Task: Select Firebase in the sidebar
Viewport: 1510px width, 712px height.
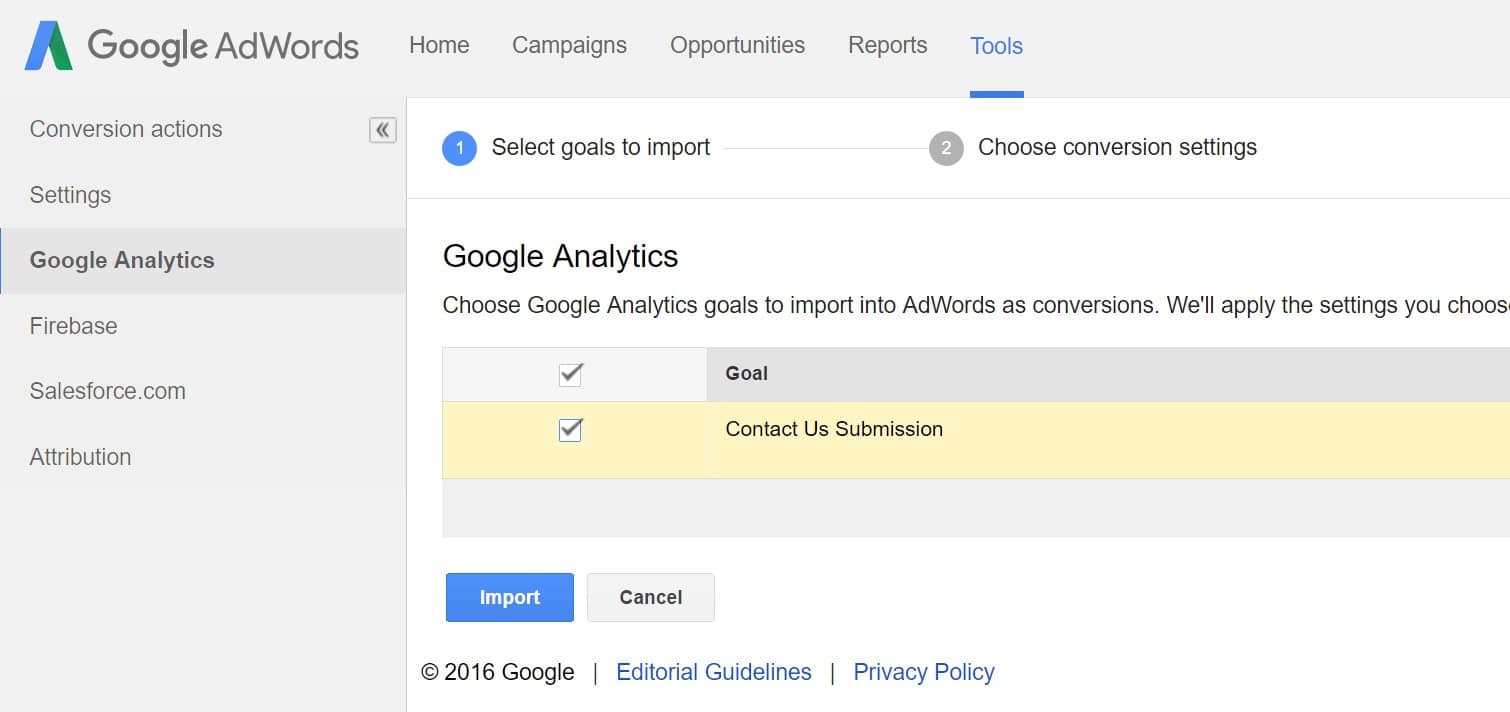Action: click(73, 325)
